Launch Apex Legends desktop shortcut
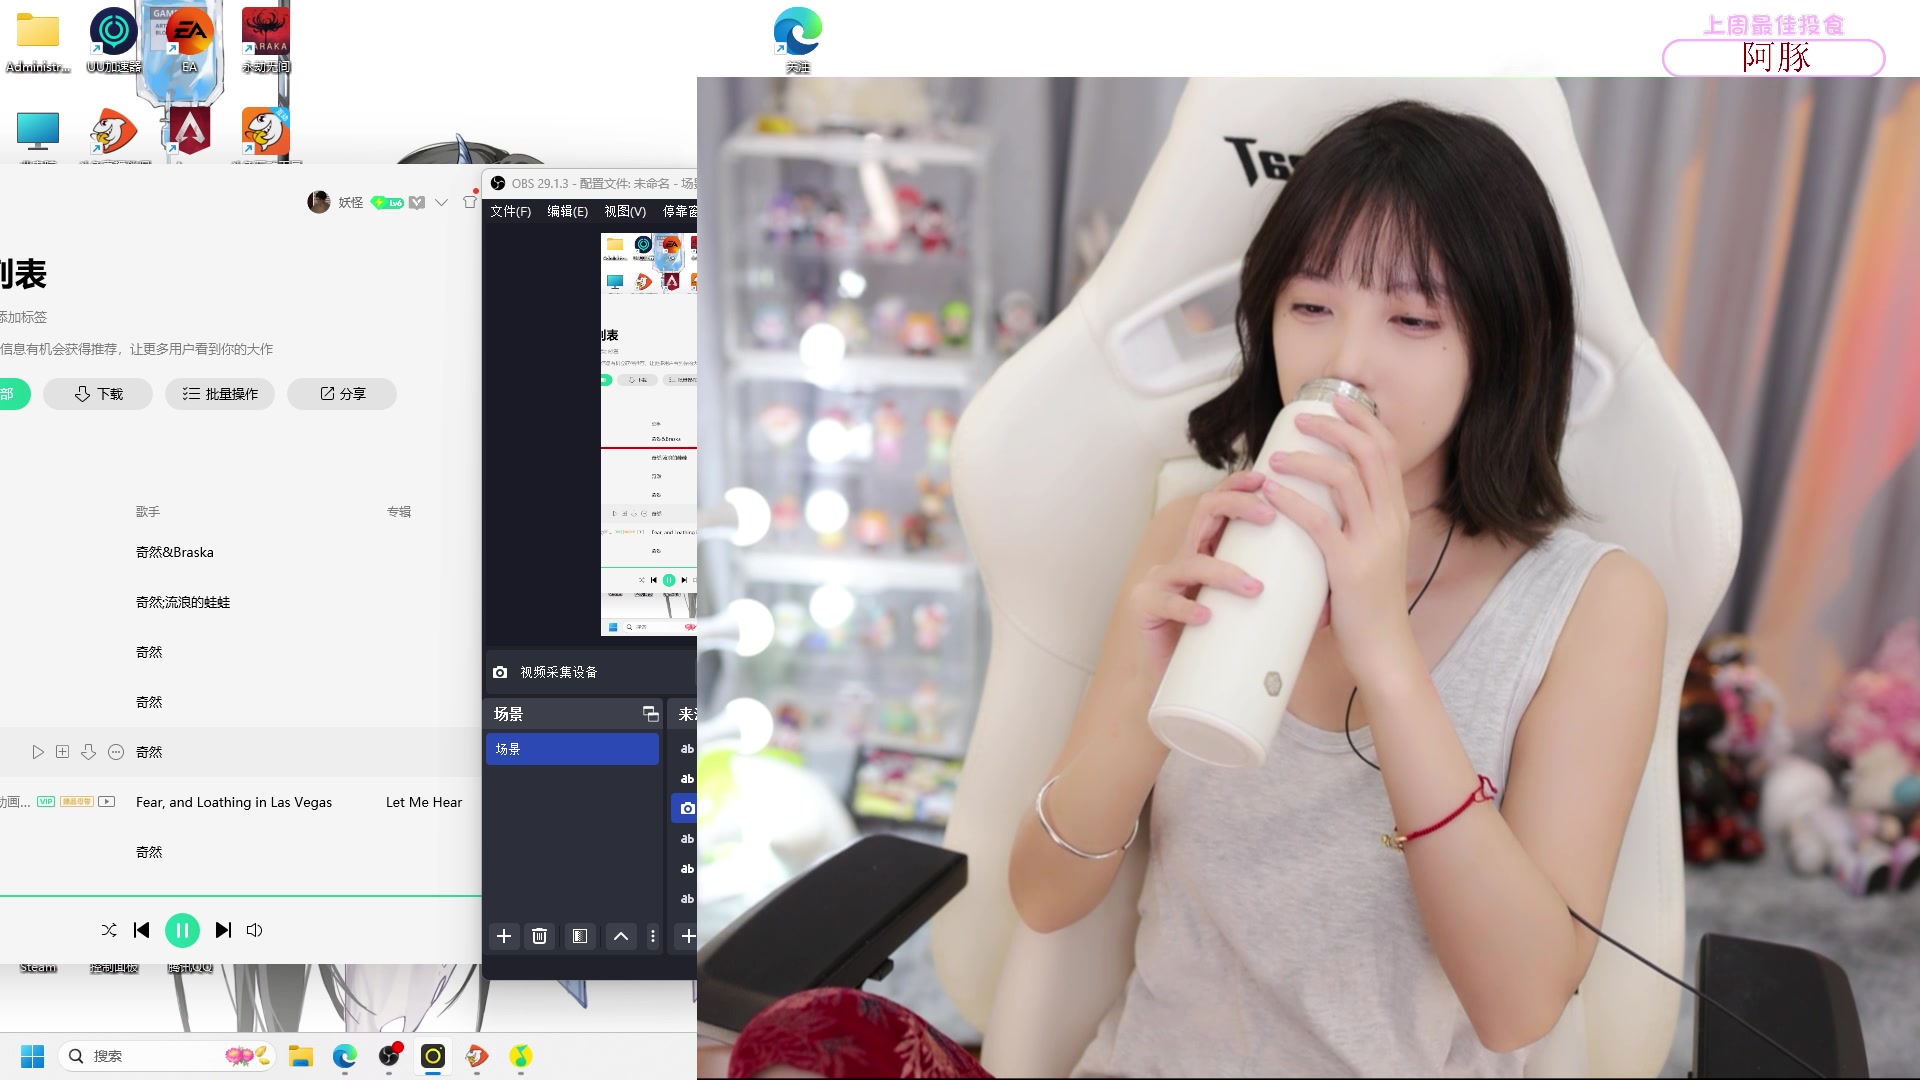 [190, 132]
